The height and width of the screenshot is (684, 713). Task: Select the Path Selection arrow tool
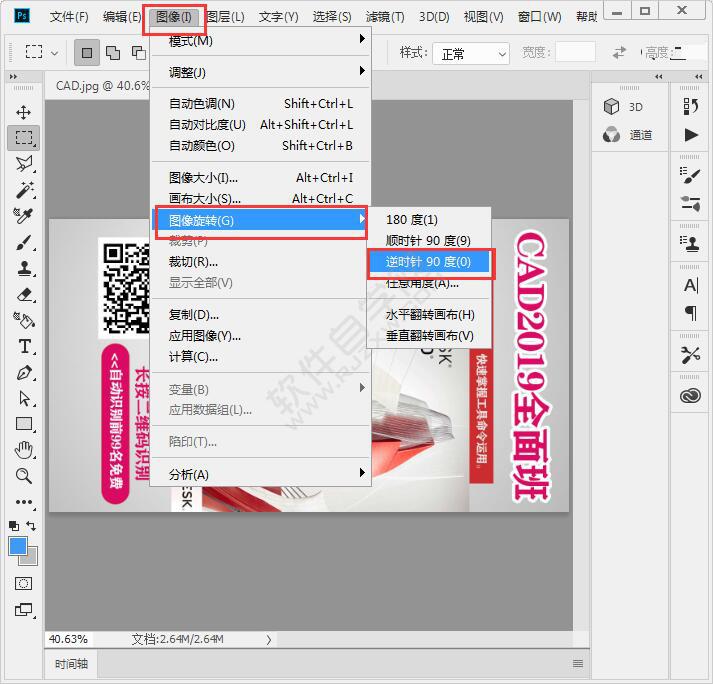[24, 398]
